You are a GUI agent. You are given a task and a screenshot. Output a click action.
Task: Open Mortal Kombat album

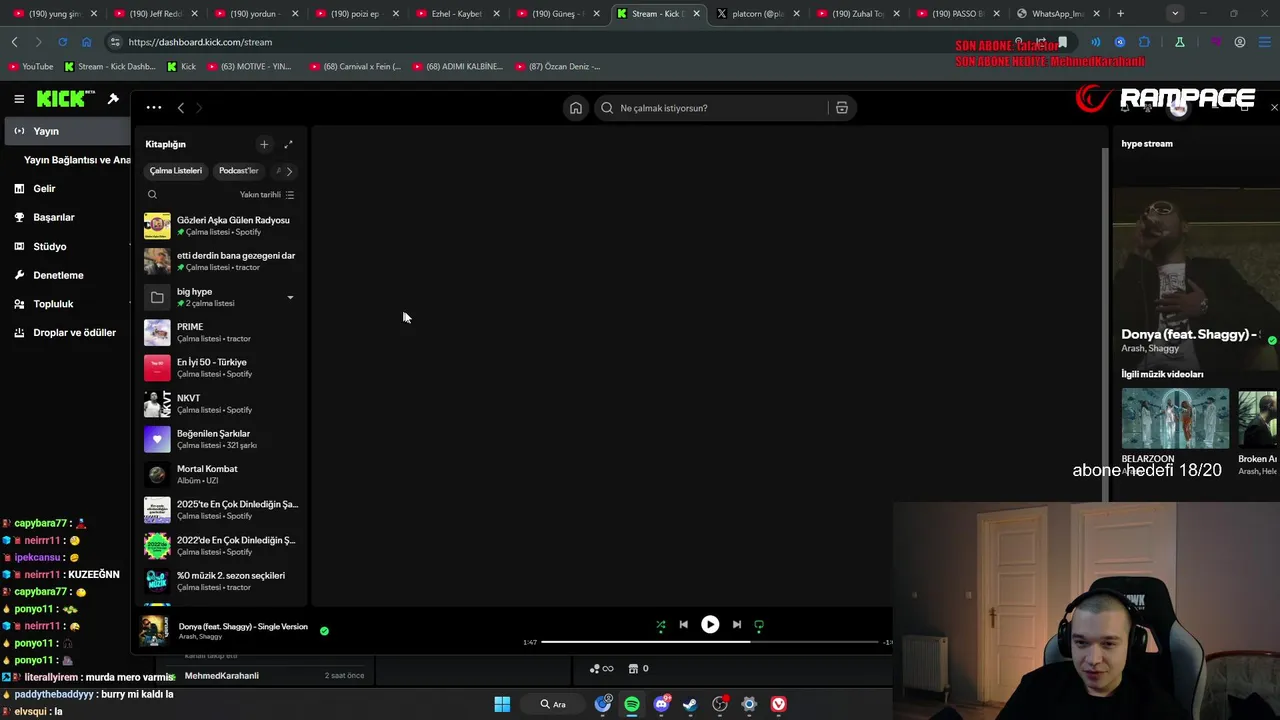point(221,474)
